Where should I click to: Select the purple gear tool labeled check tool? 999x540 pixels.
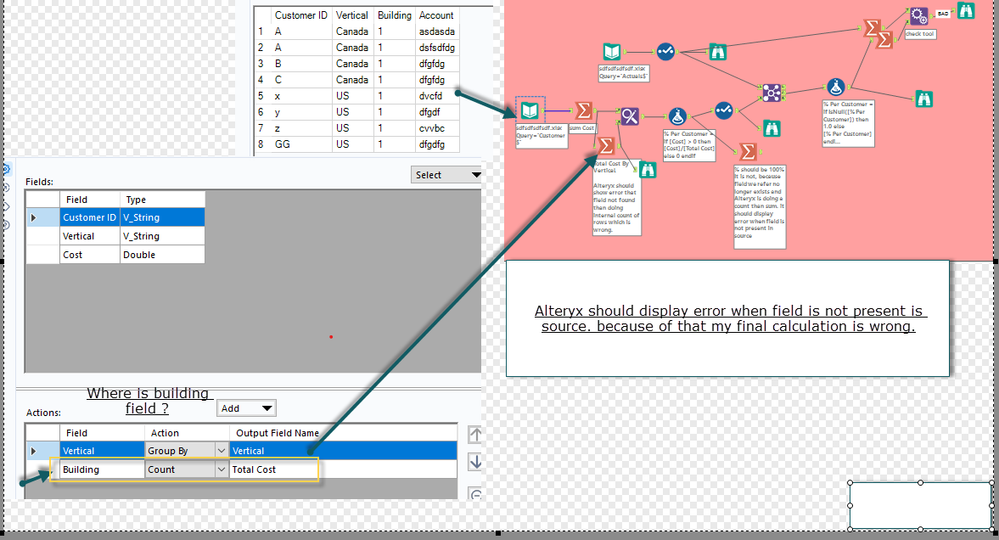[x=918, y=16]
